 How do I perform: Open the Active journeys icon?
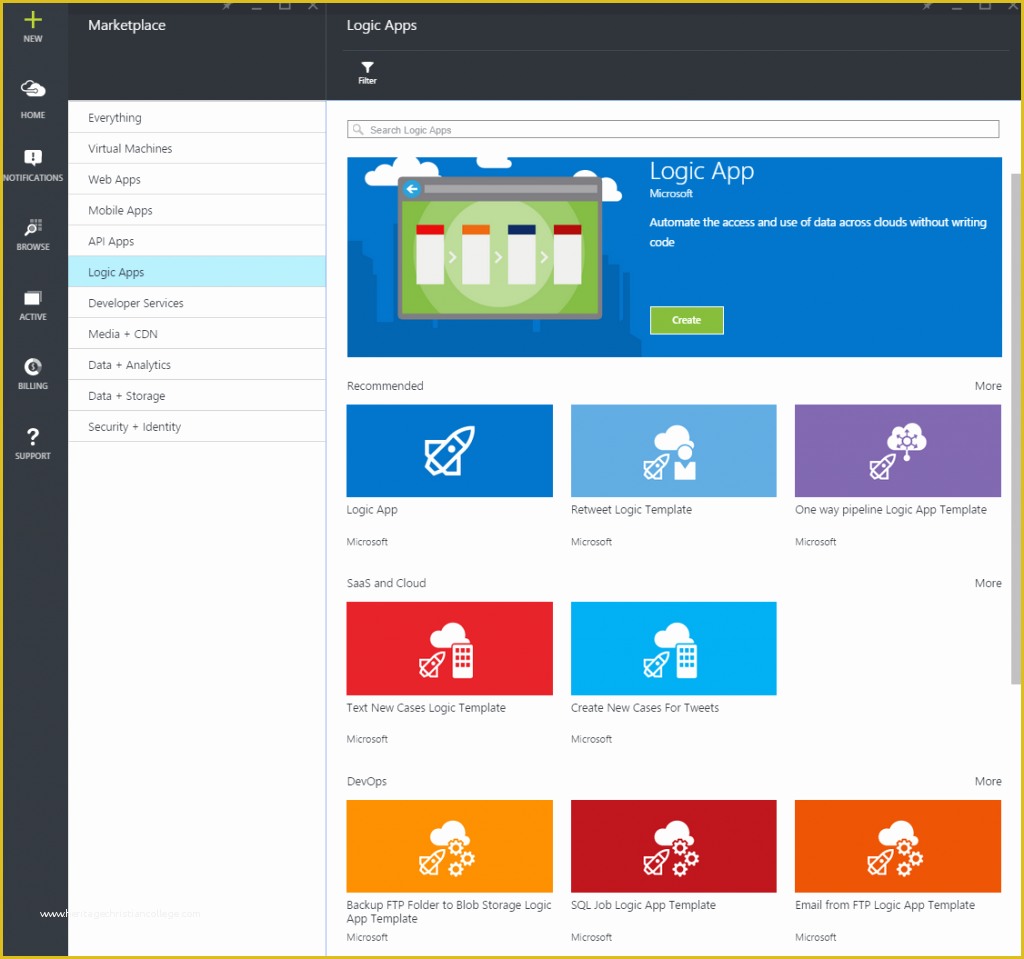[x=33, y=299]
